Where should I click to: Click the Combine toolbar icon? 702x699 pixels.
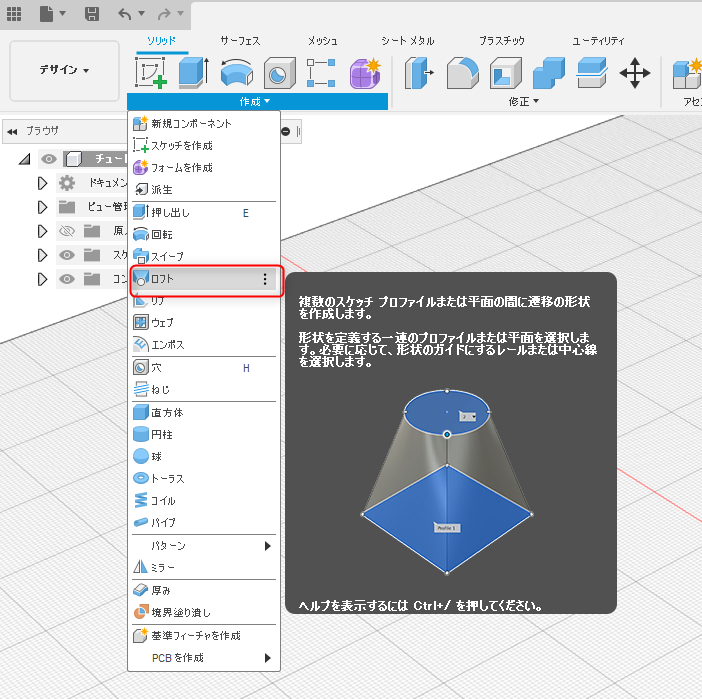[x=549, y=73]
